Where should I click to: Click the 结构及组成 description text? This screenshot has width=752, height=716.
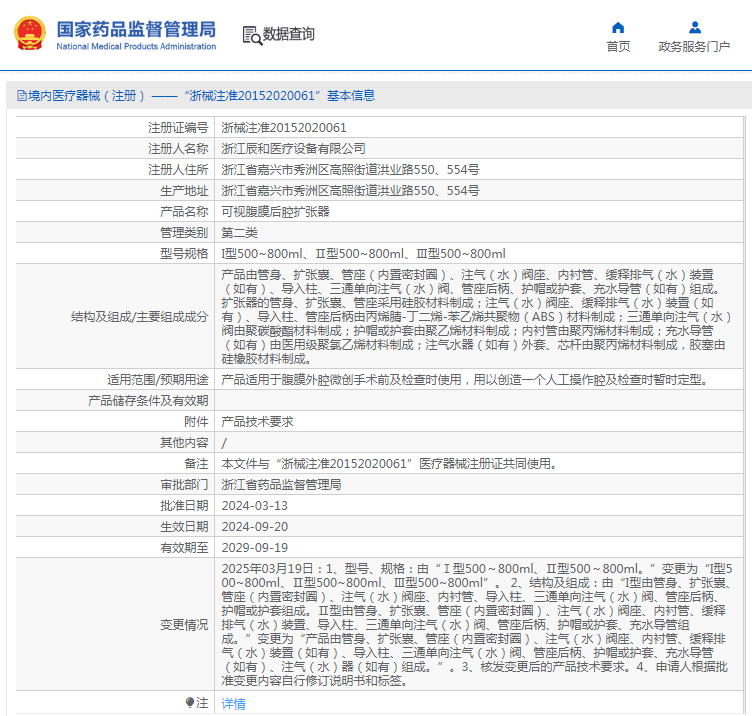[x=476, y=317]
